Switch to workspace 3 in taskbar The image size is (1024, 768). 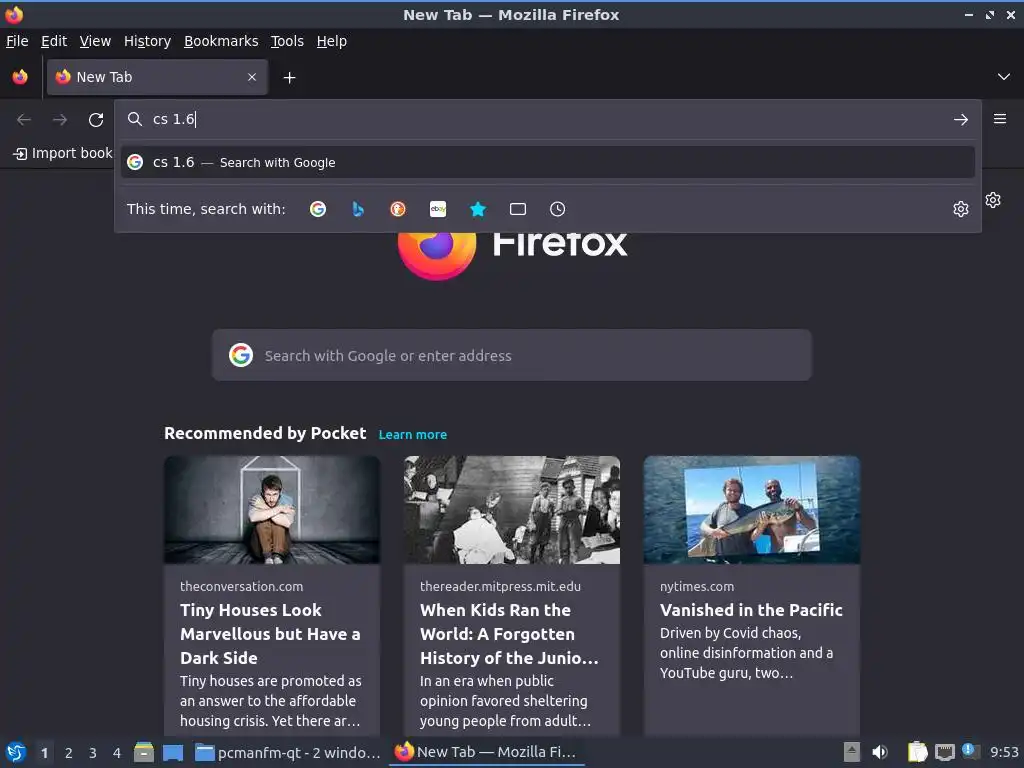pyautogui.click(x=93, y=753)
